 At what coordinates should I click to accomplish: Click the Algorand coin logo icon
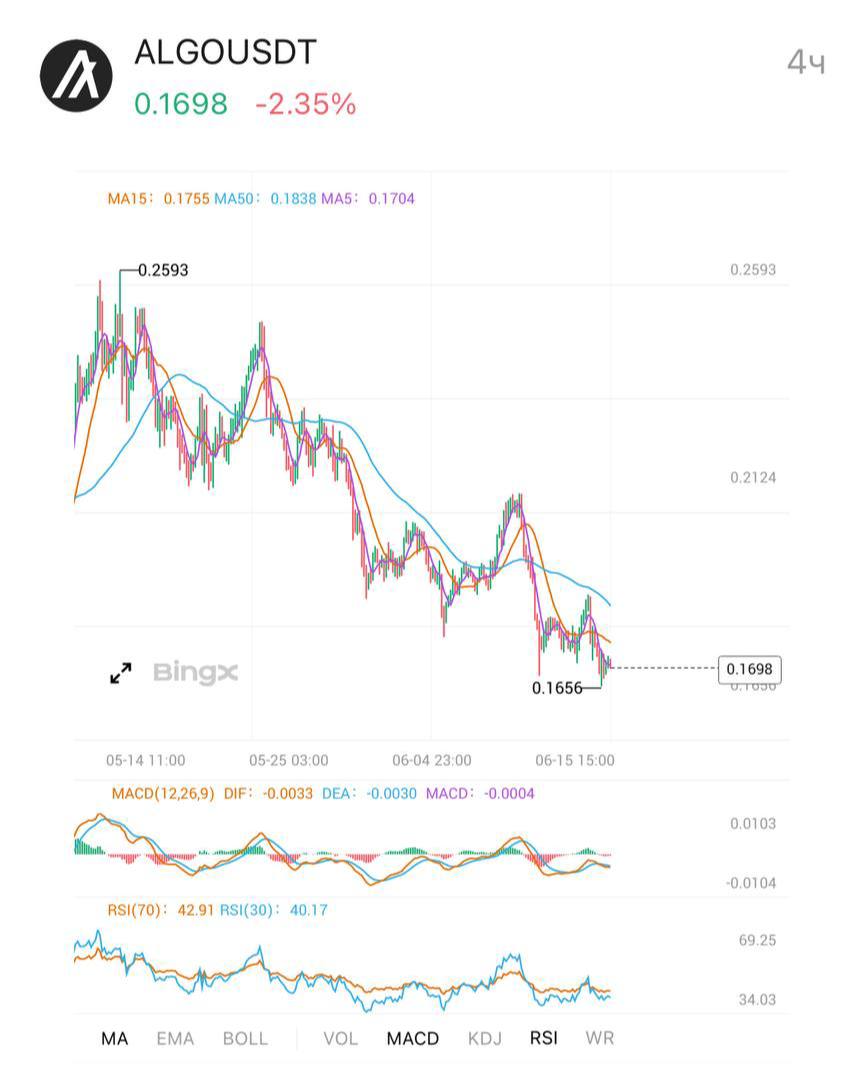point(76,76)
